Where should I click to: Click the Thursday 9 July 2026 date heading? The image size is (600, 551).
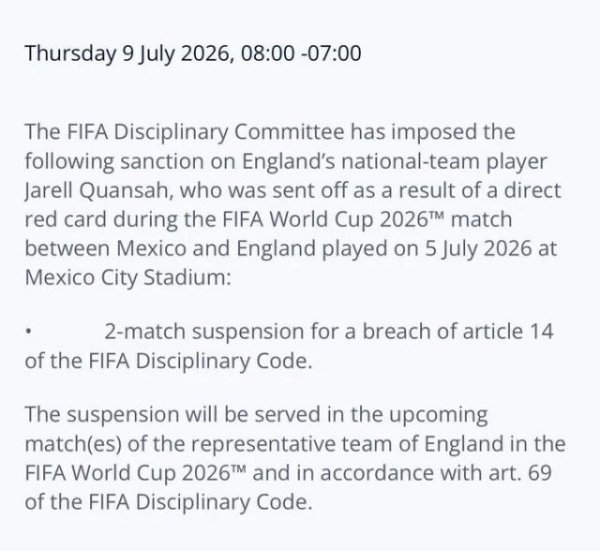click(x=127, y=53)
